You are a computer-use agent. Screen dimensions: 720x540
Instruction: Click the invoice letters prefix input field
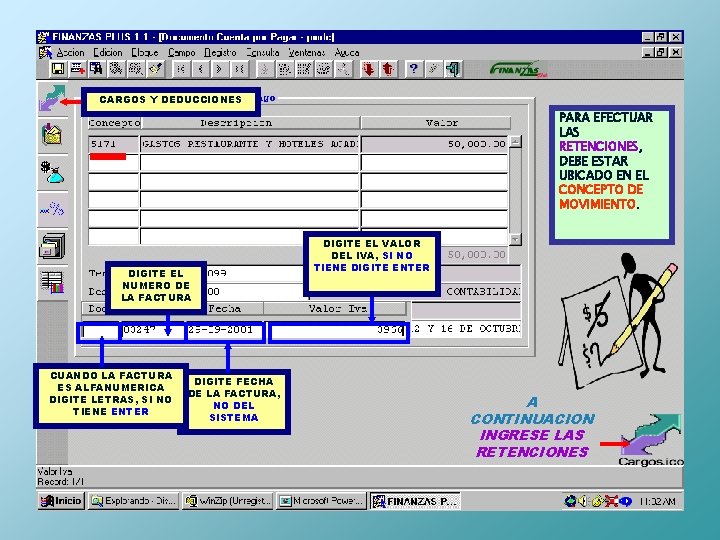point(100,331)
